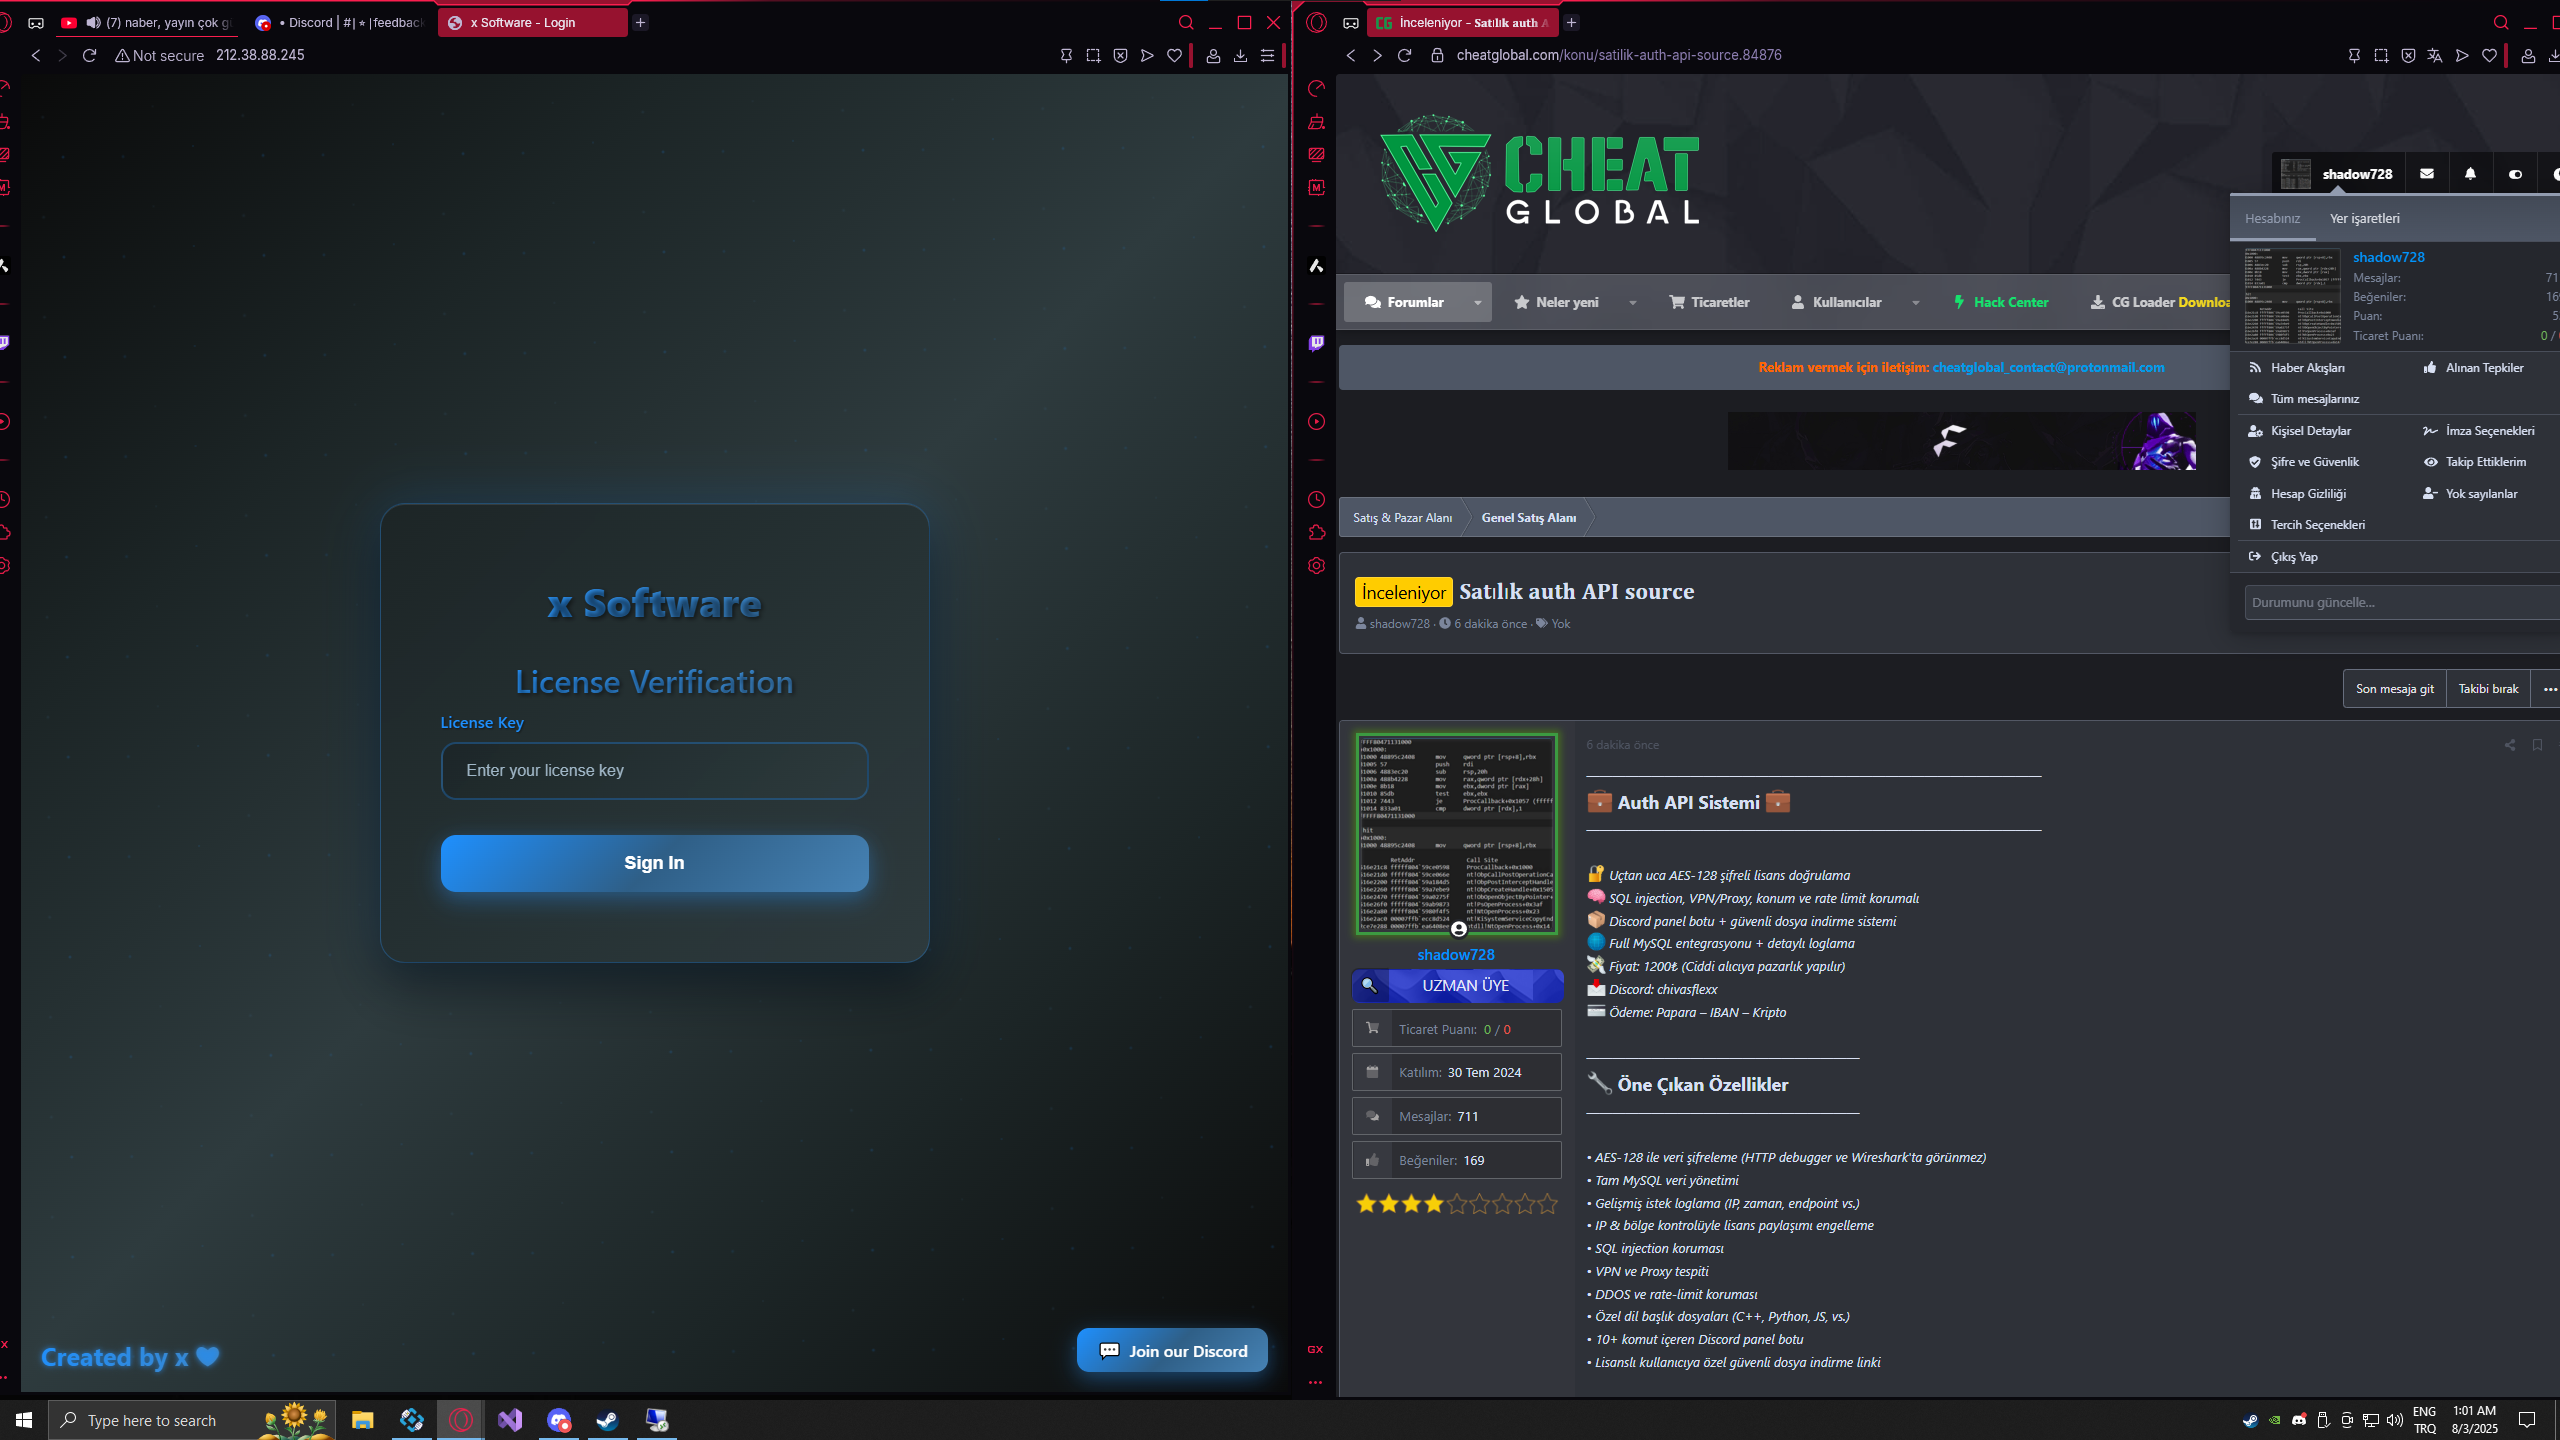Switch to the Discord browser tab

coord(339,22)
